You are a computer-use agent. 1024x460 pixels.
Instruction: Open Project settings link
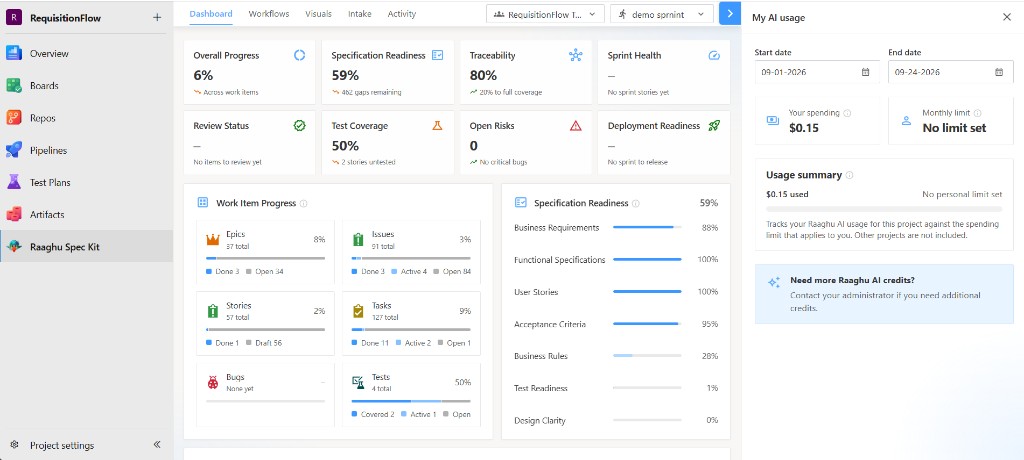(62, 446)
